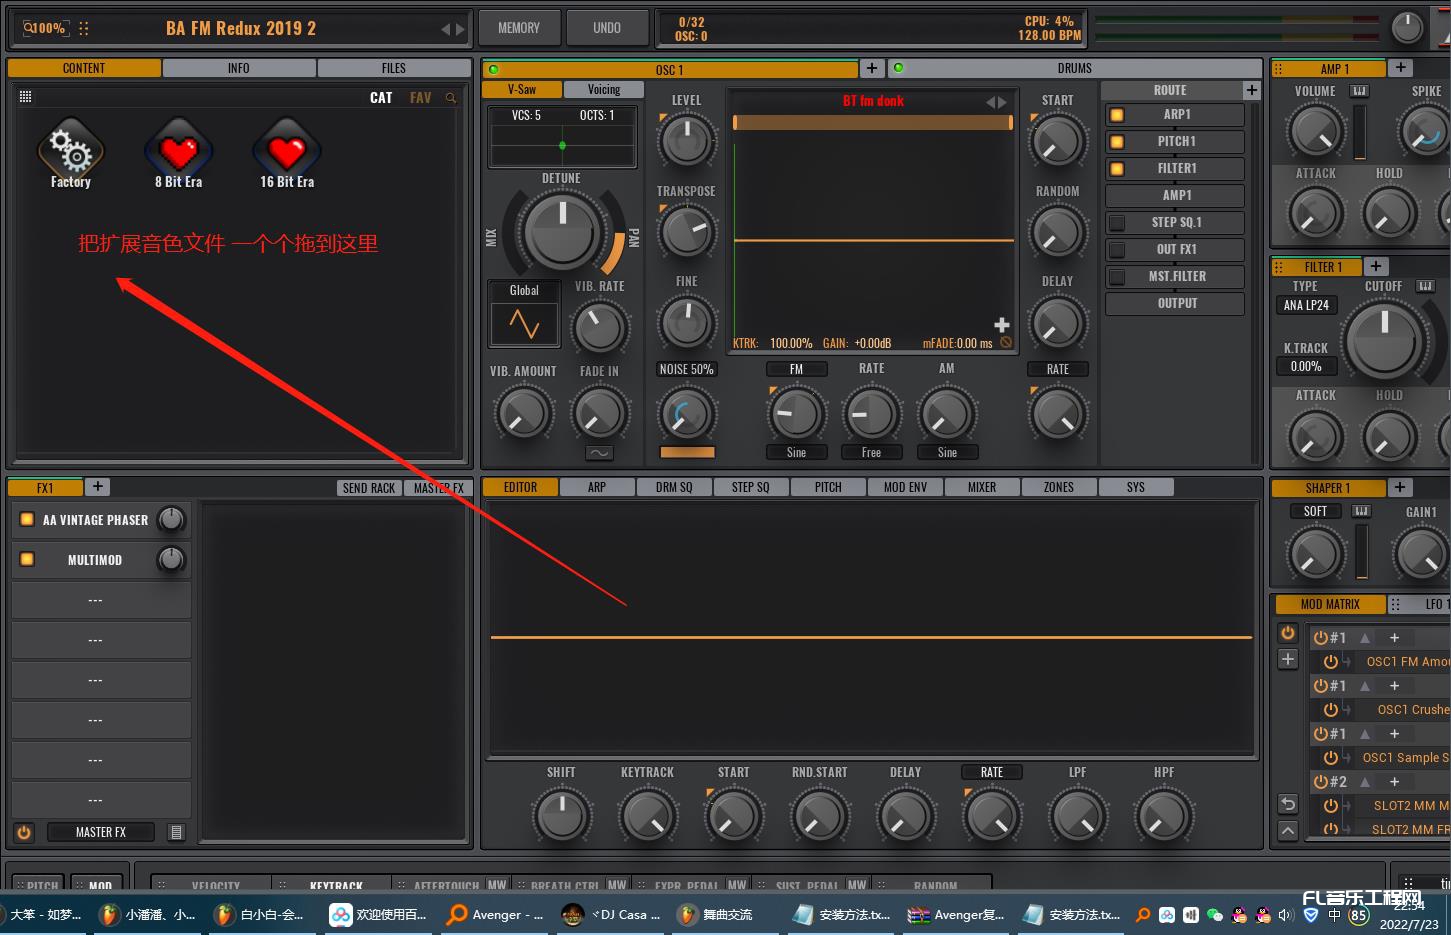Enable the STEP SQ.1 route checkbox
This screenshot has height=935, width=1451.
point(1117,223)
